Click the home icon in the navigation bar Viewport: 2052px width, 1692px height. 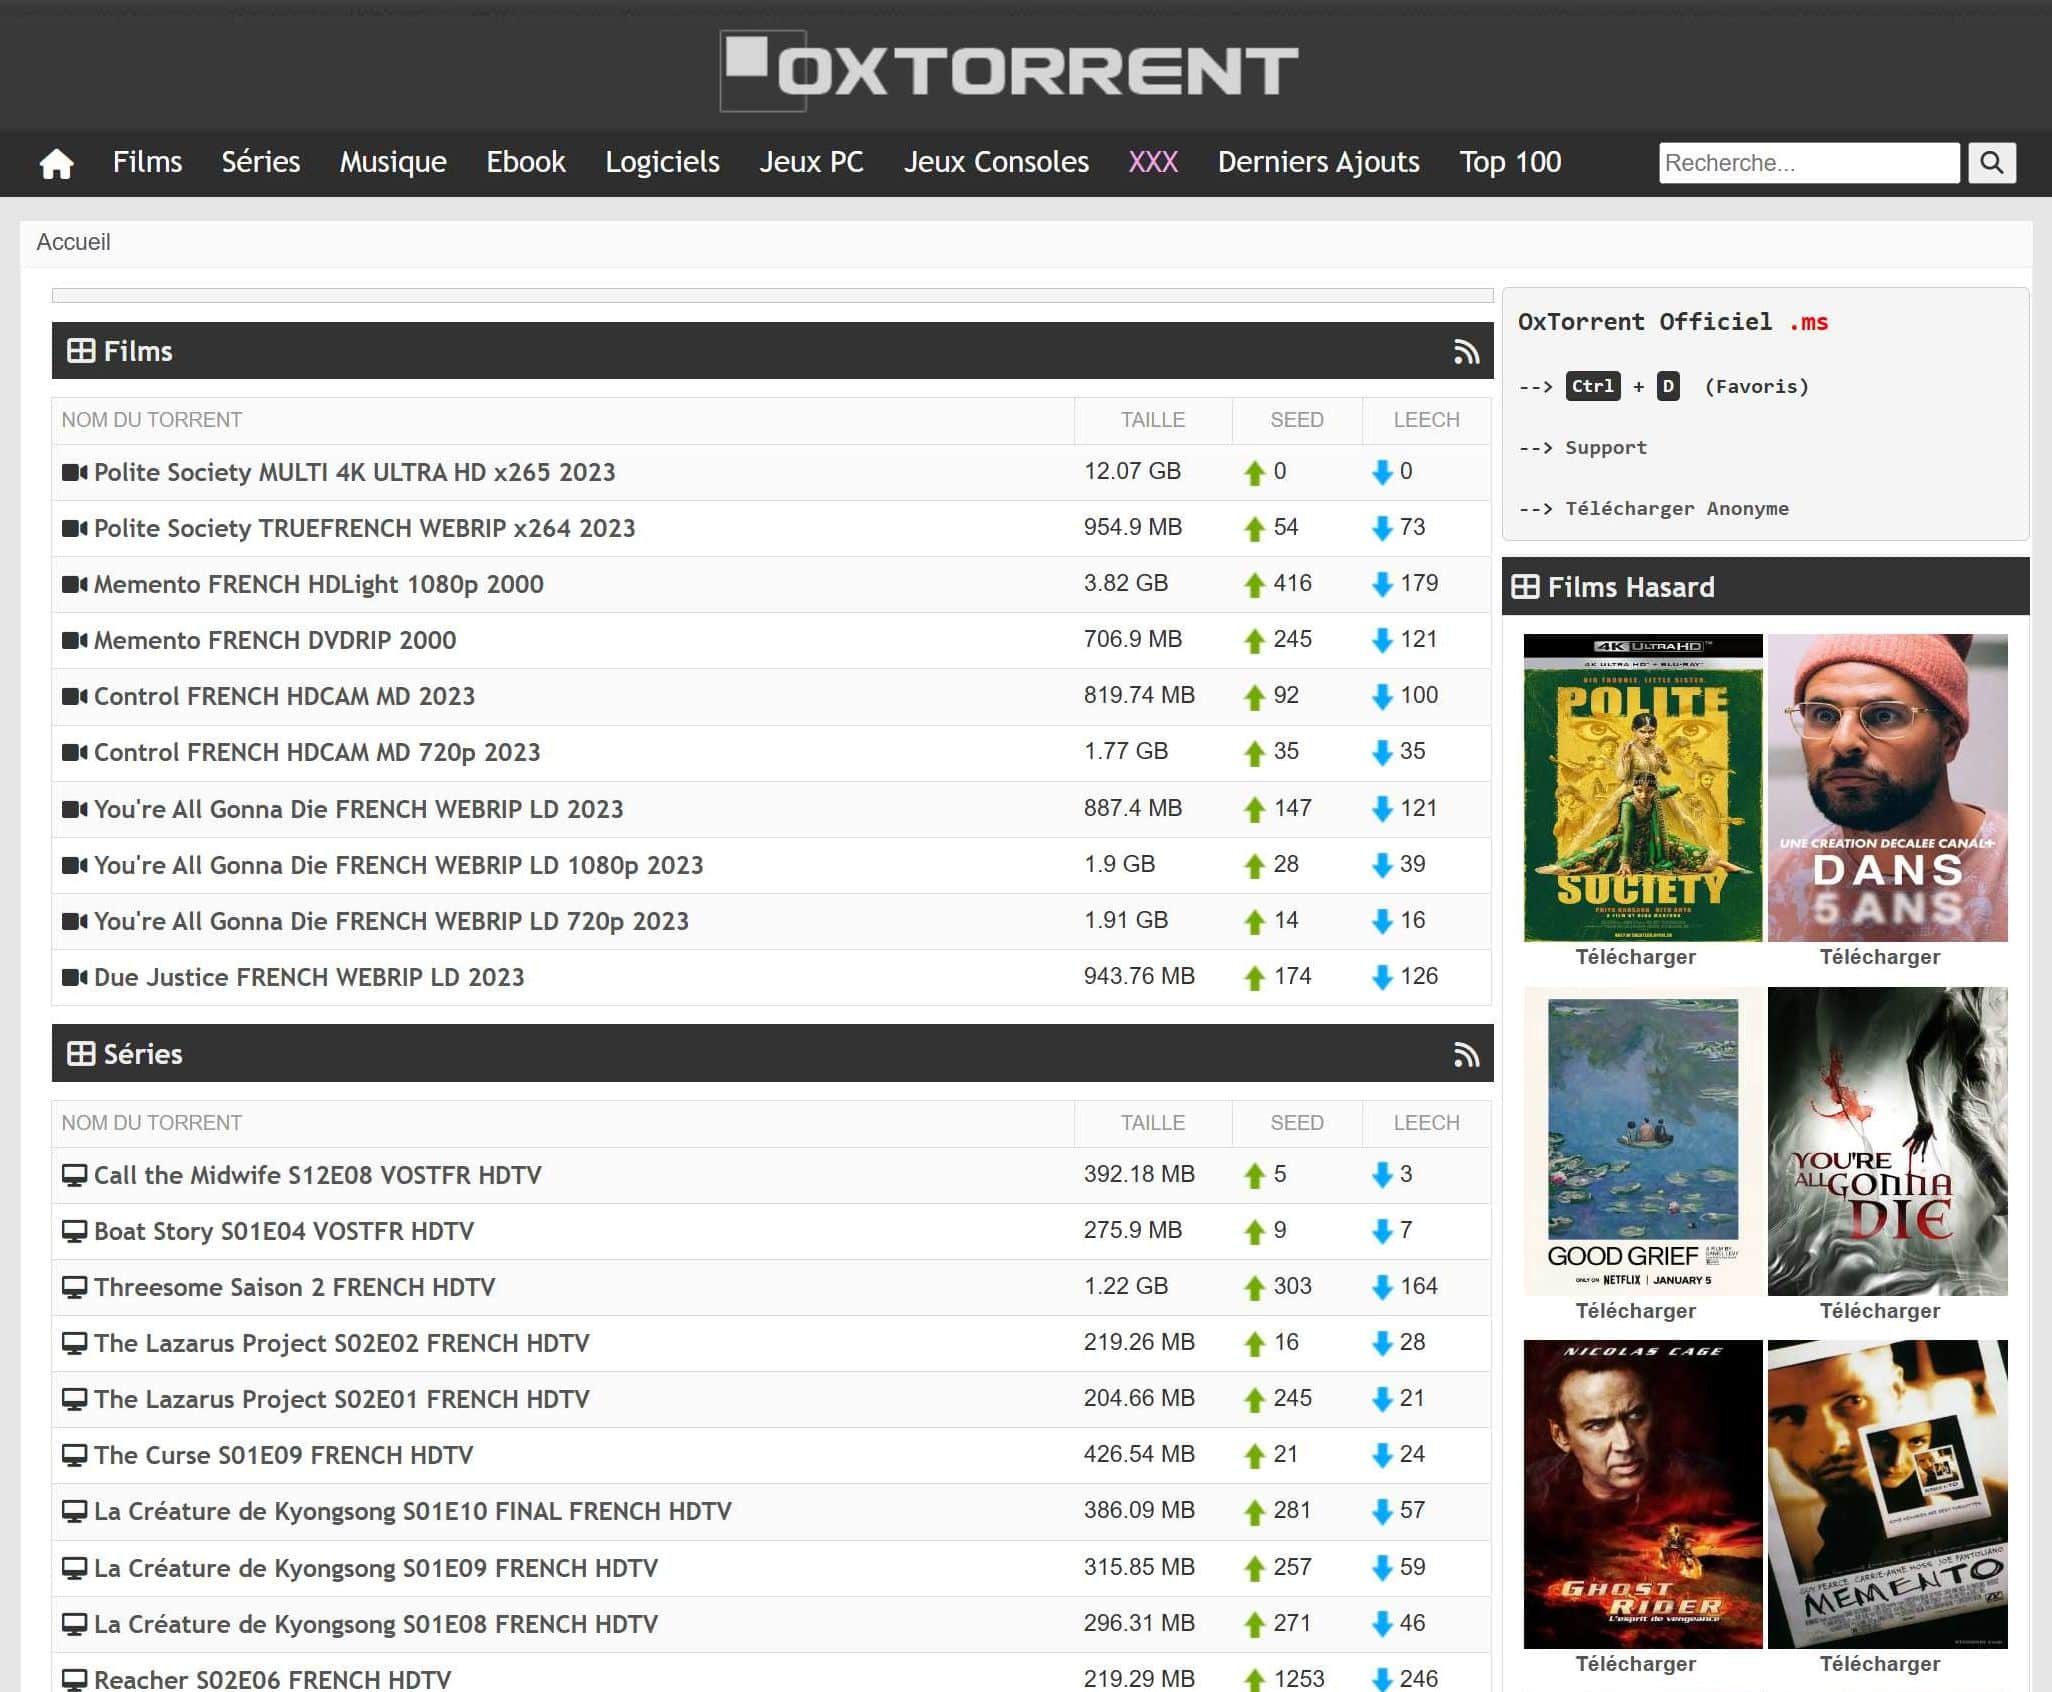pos(57,163)
